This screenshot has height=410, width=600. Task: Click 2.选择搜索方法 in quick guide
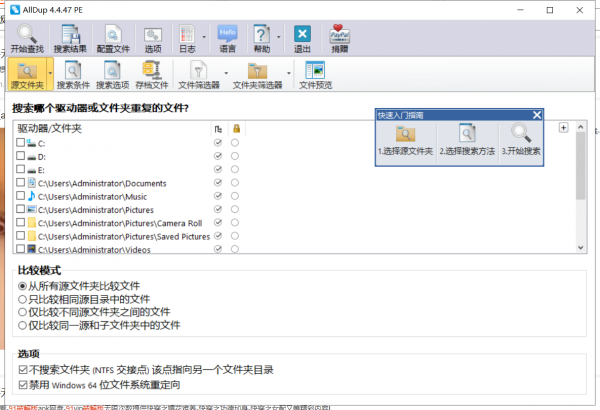tap(467, 140)
